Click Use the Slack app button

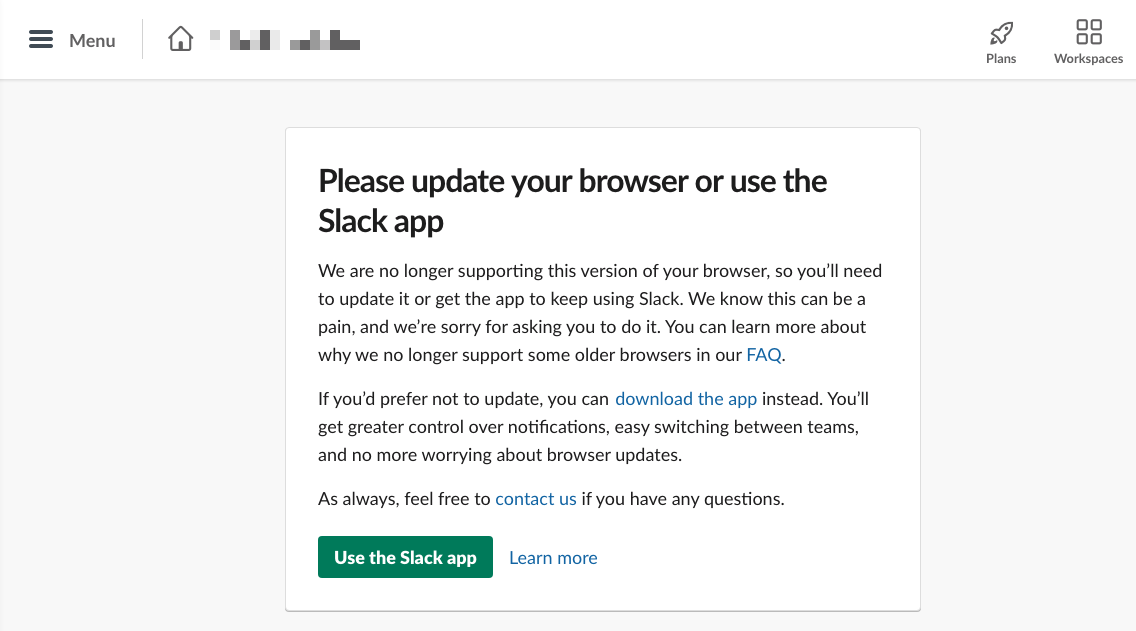405,557
